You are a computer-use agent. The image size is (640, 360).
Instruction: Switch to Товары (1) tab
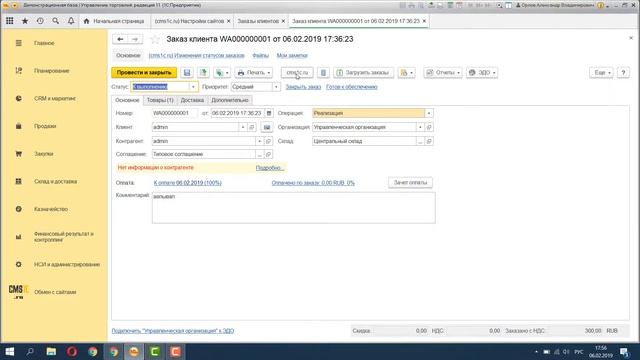coord(160,100)
